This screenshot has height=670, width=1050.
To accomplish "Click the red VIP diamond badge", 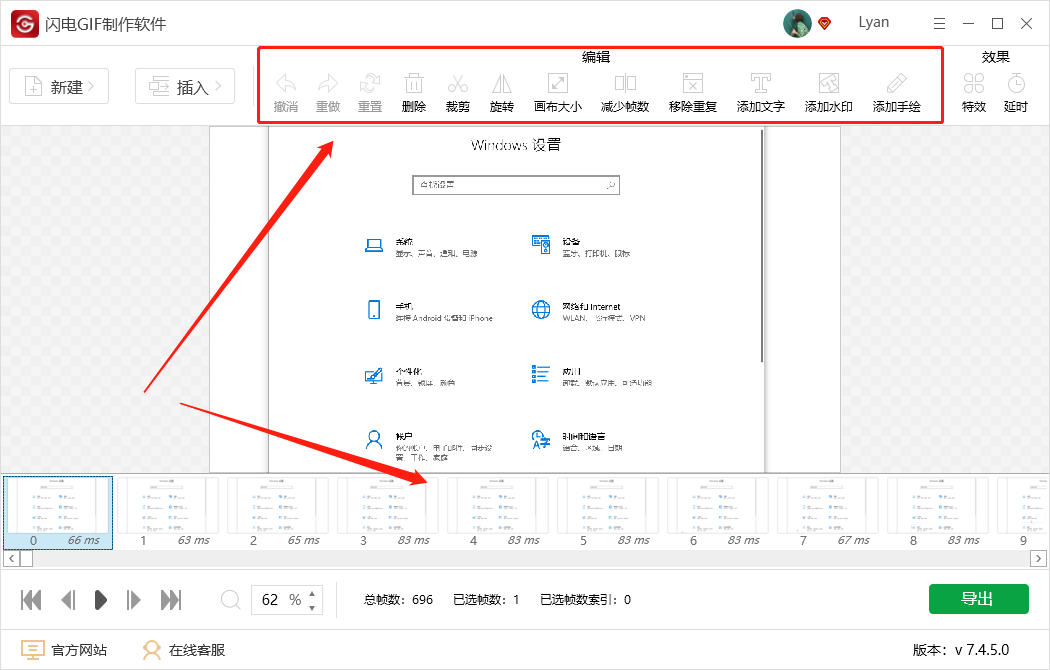I will [825, 23].
